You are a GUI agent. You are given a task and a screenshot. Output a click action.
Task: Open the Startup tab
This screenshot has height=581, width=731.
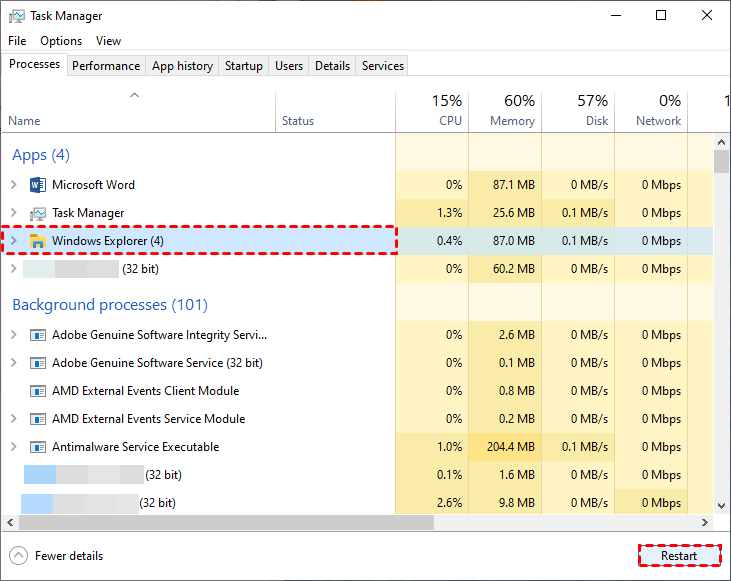click(x=243, y=66)
